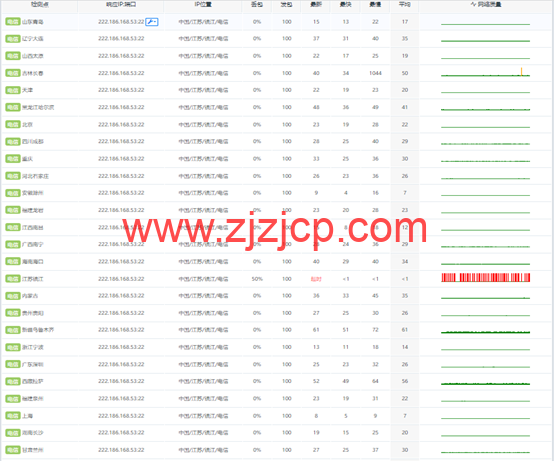Click the red network quality chart for 江苏镇江
554x461 pixels.
point(485,277)
